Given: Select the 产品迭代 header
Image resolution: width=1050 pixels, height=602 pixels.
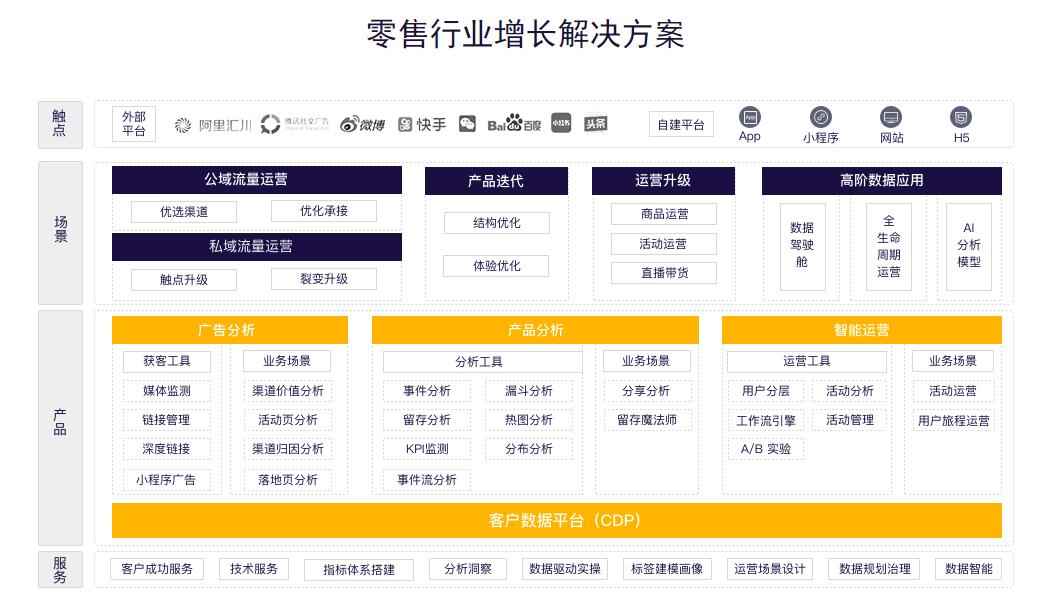Looking at the screenshot, I should pos(496,181).
